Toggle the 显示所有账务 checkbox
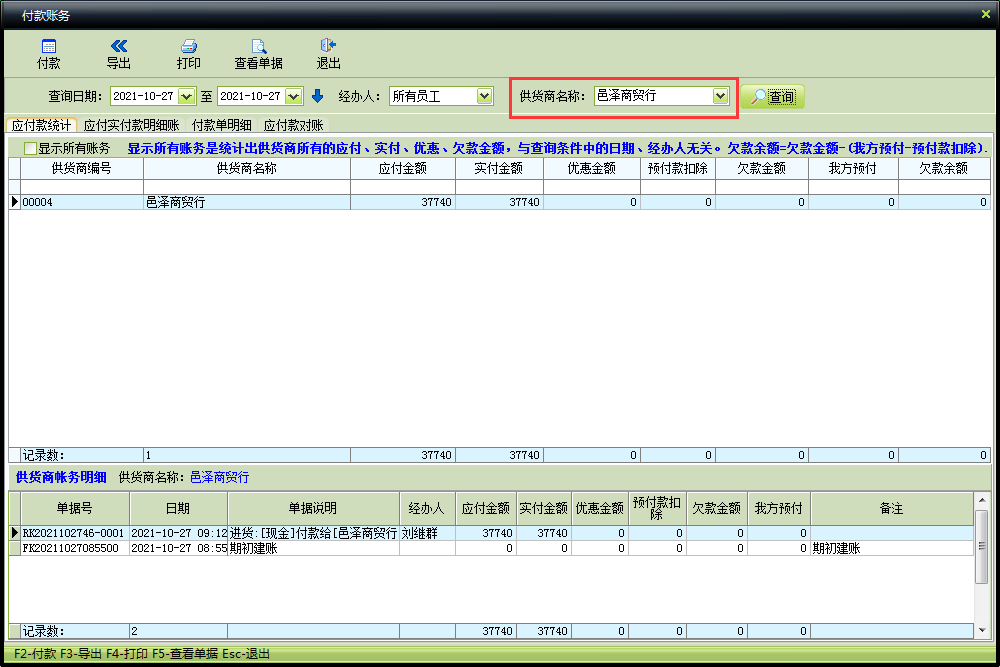1000x667 pixels. [x=30, y=149]
